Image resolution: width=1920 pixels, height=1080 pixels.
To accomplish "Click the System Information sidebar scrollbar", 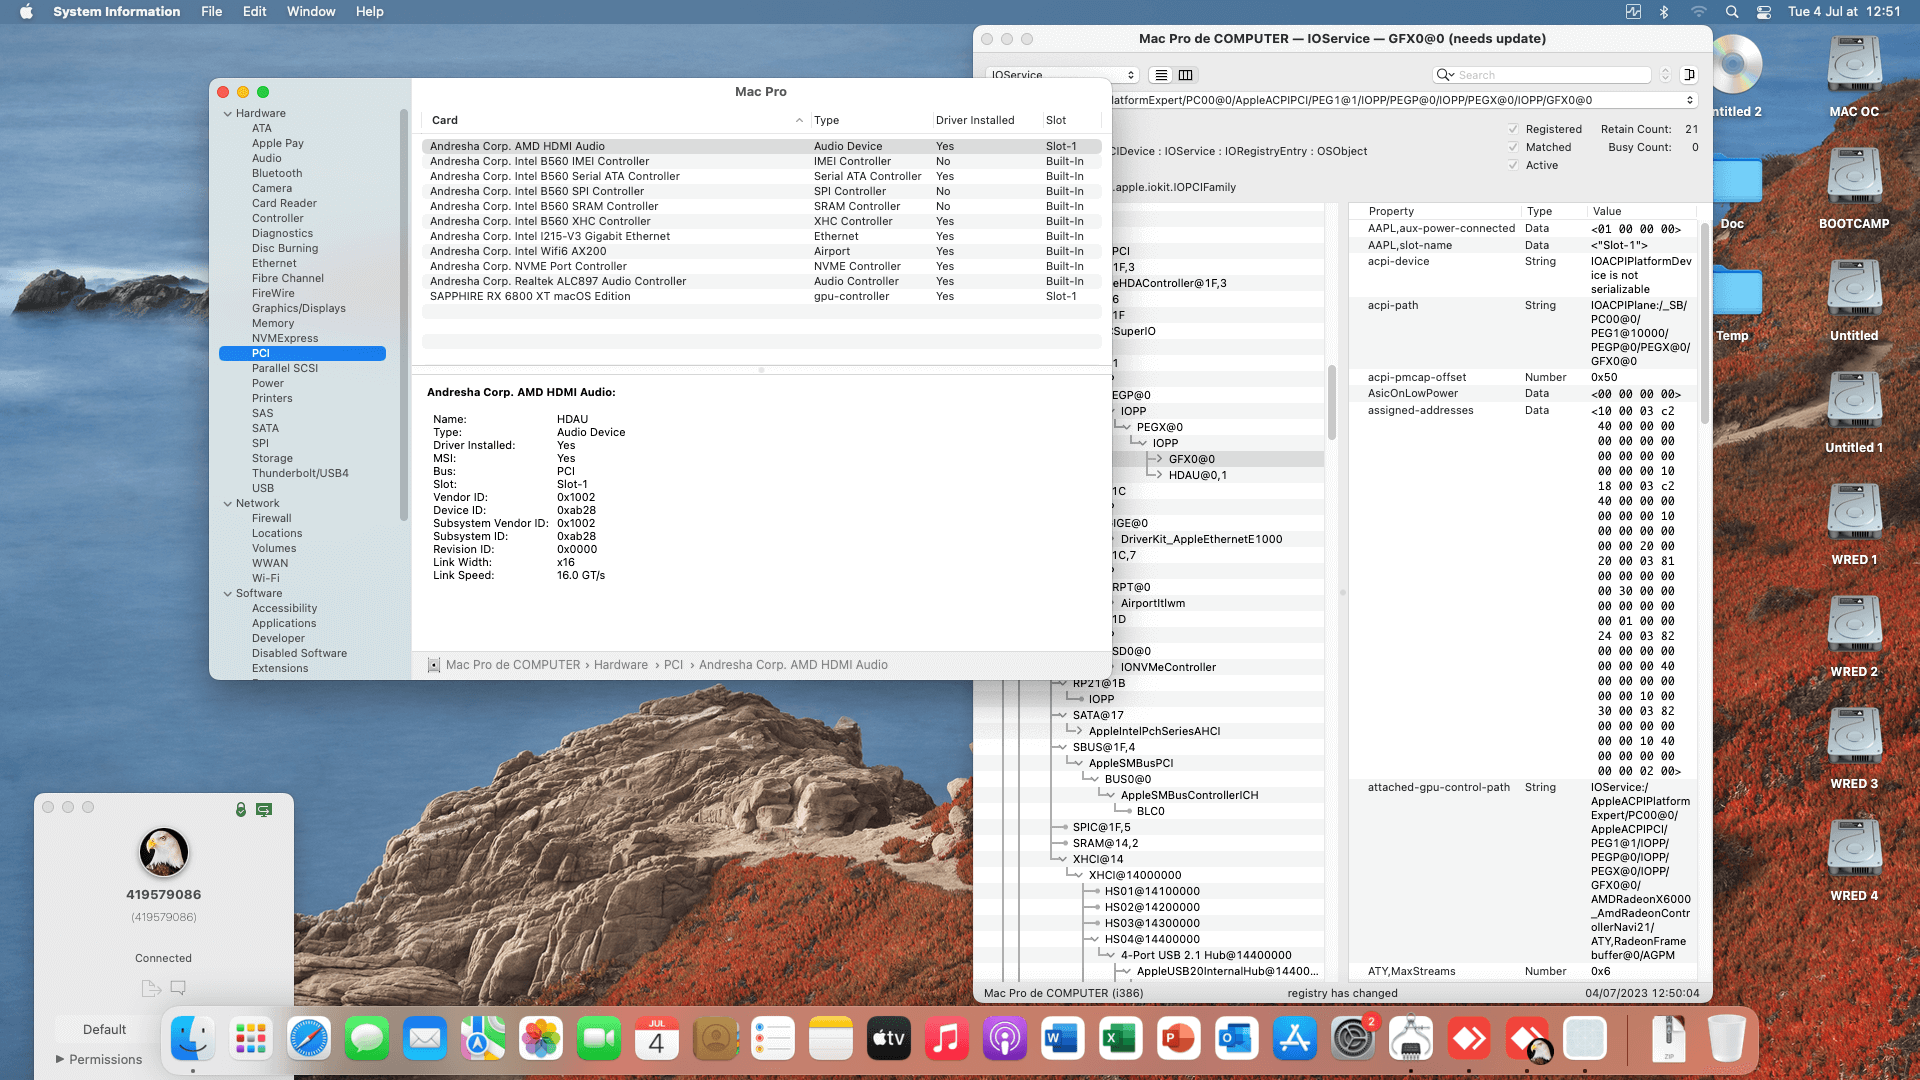I will coord(404,315).
